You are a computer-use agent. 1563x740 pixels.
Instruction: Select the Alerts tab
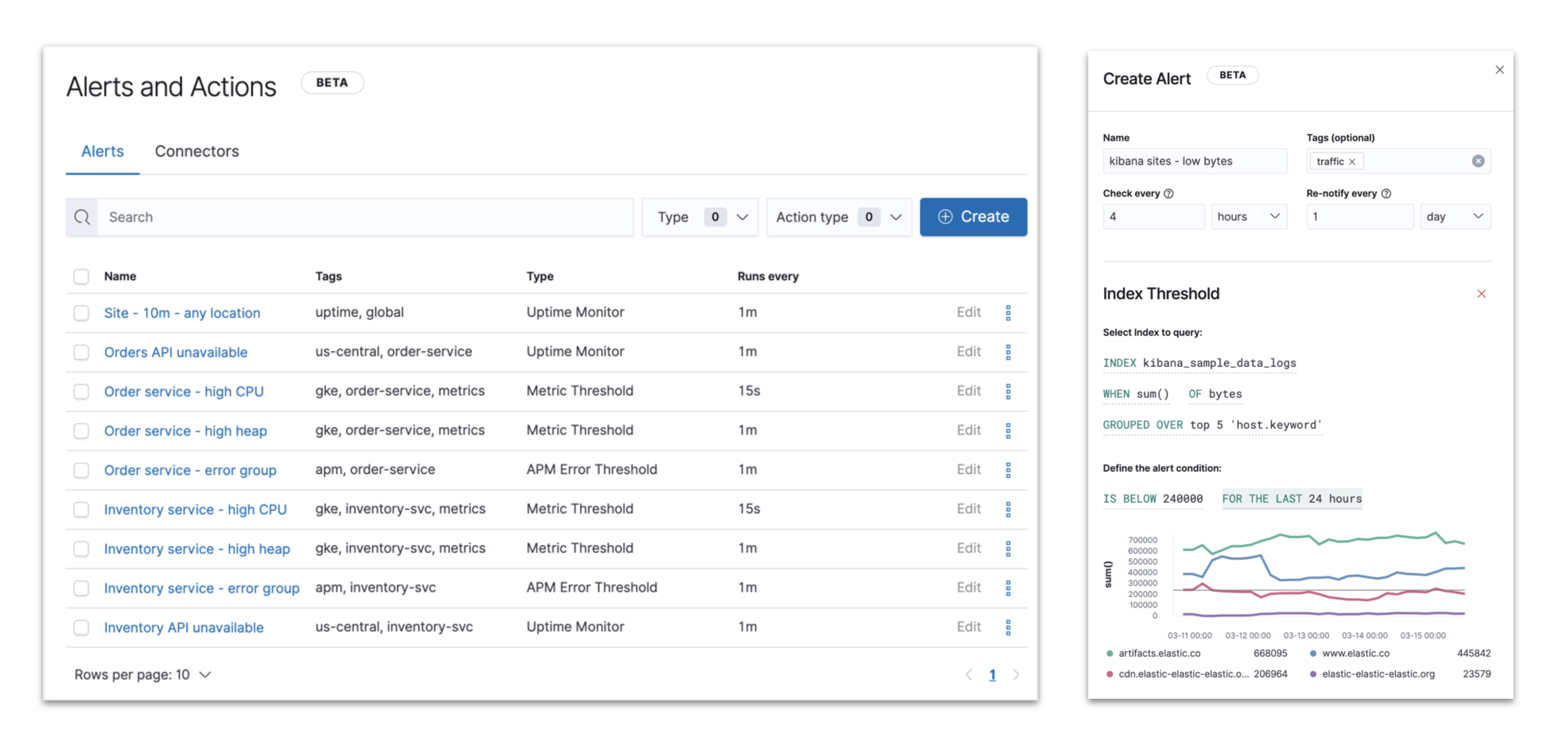(x=102, y=151)
